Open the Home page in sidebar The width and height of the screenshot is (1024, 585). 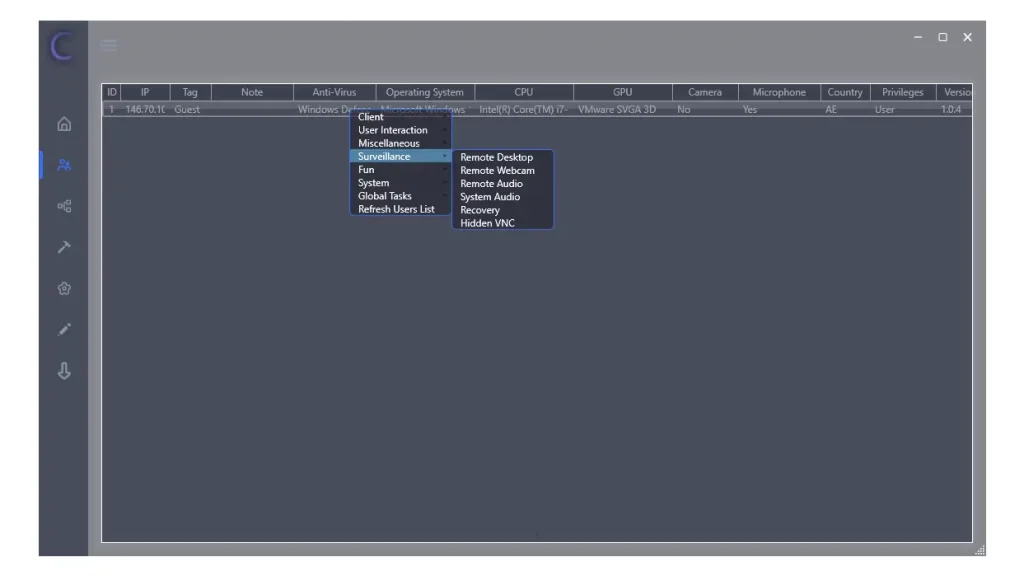tap(64, 124)
